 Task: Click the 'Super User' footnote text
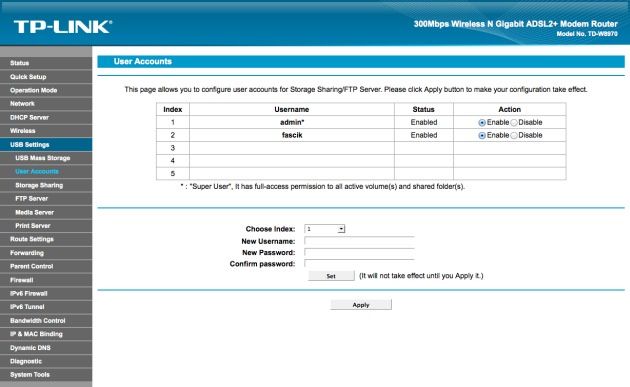click(x=322, y=186)
